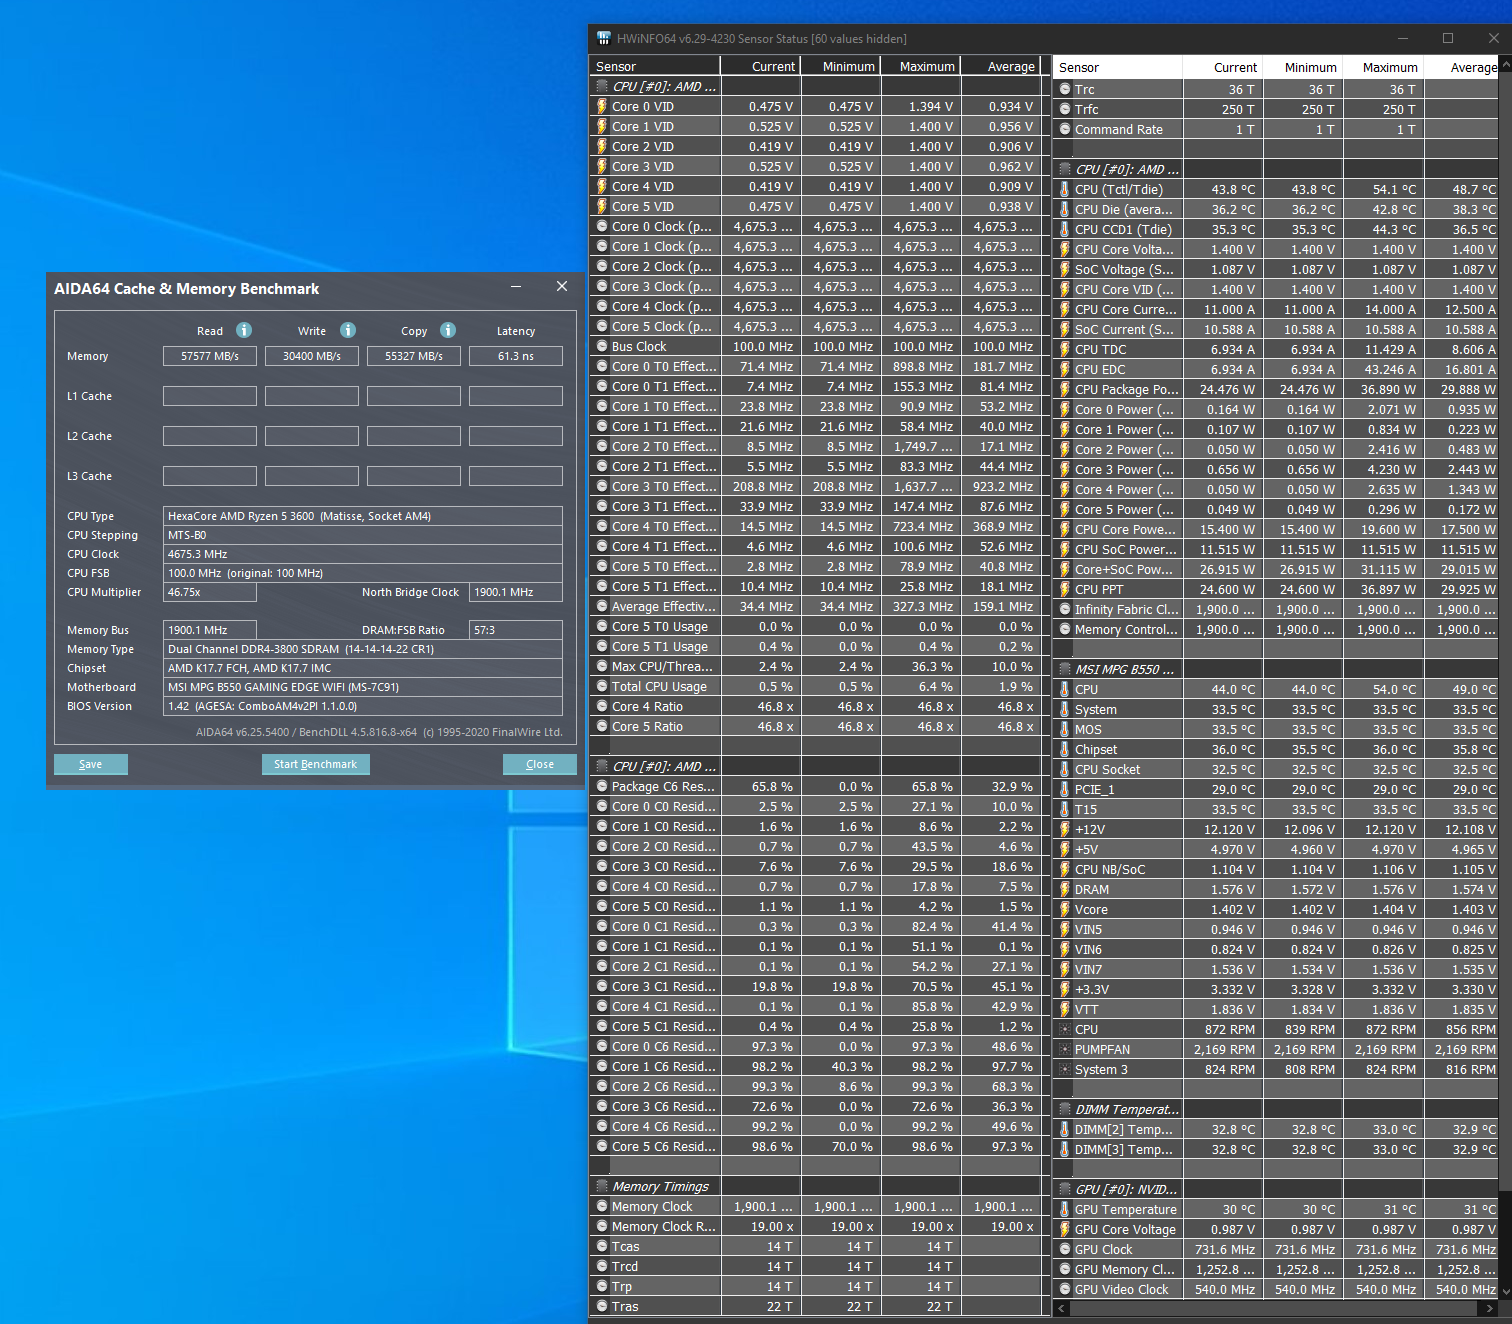Click the Memory Copy field showing 55327 MB/s
The width and height of the screenshot is (1512, 1324).
(x=414, y=356)
